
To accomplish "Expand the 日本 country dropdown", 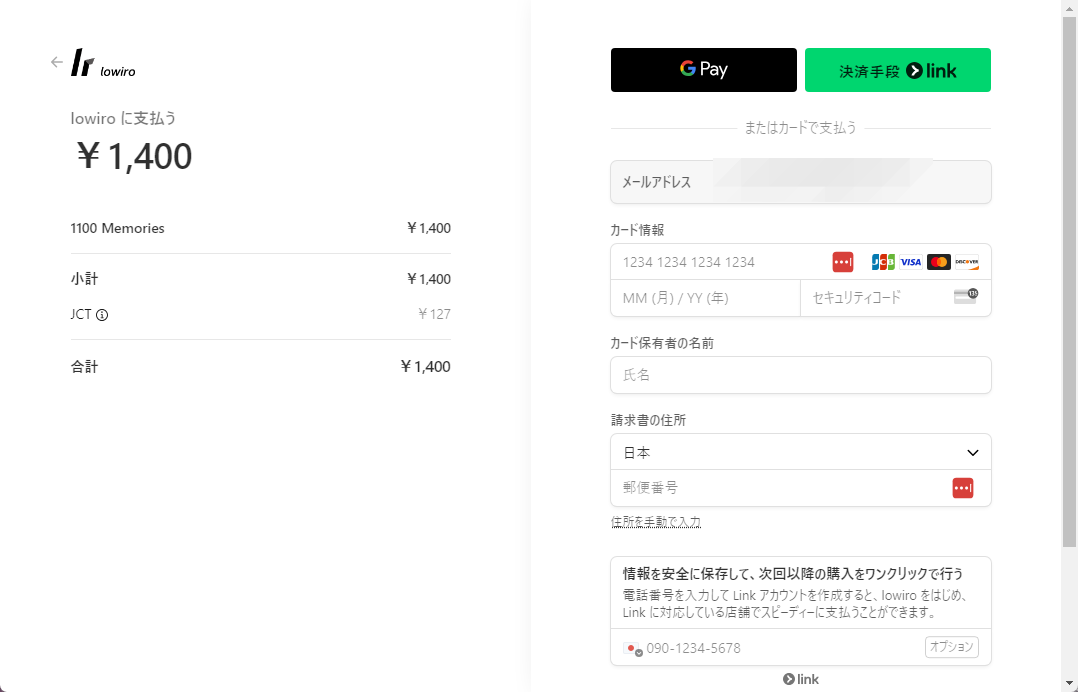I will (x=800, y=452).
